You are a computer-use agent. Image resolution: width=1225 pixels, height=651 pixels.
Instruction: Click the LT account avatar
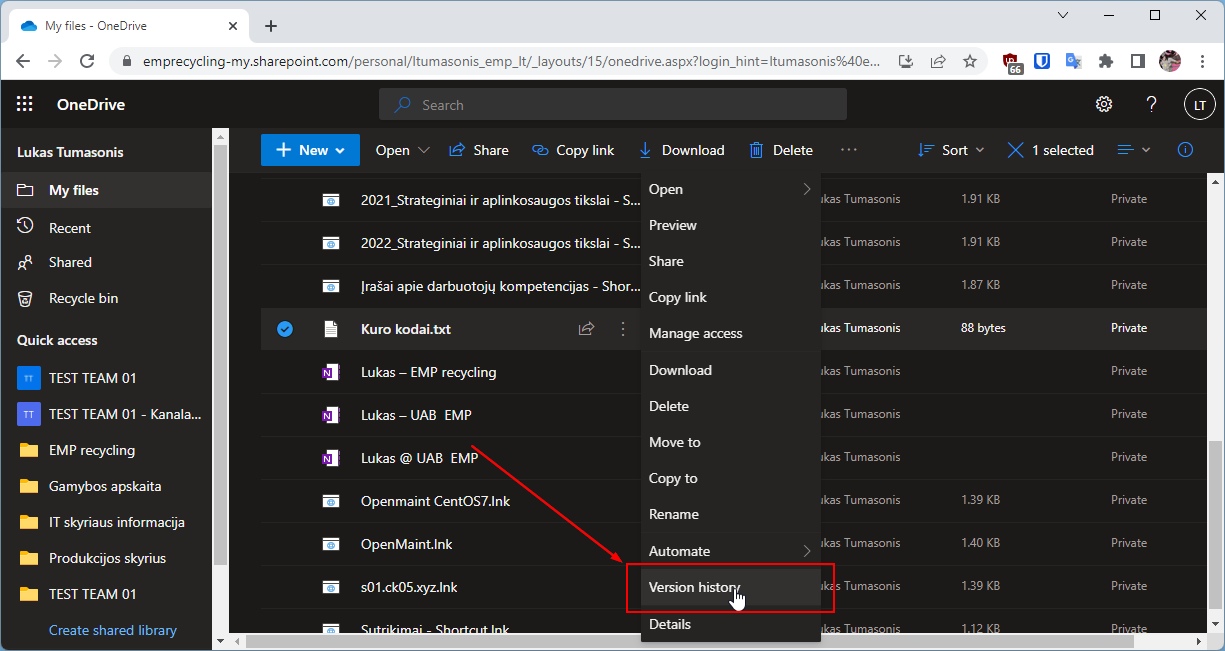(x=1199, y=105)
